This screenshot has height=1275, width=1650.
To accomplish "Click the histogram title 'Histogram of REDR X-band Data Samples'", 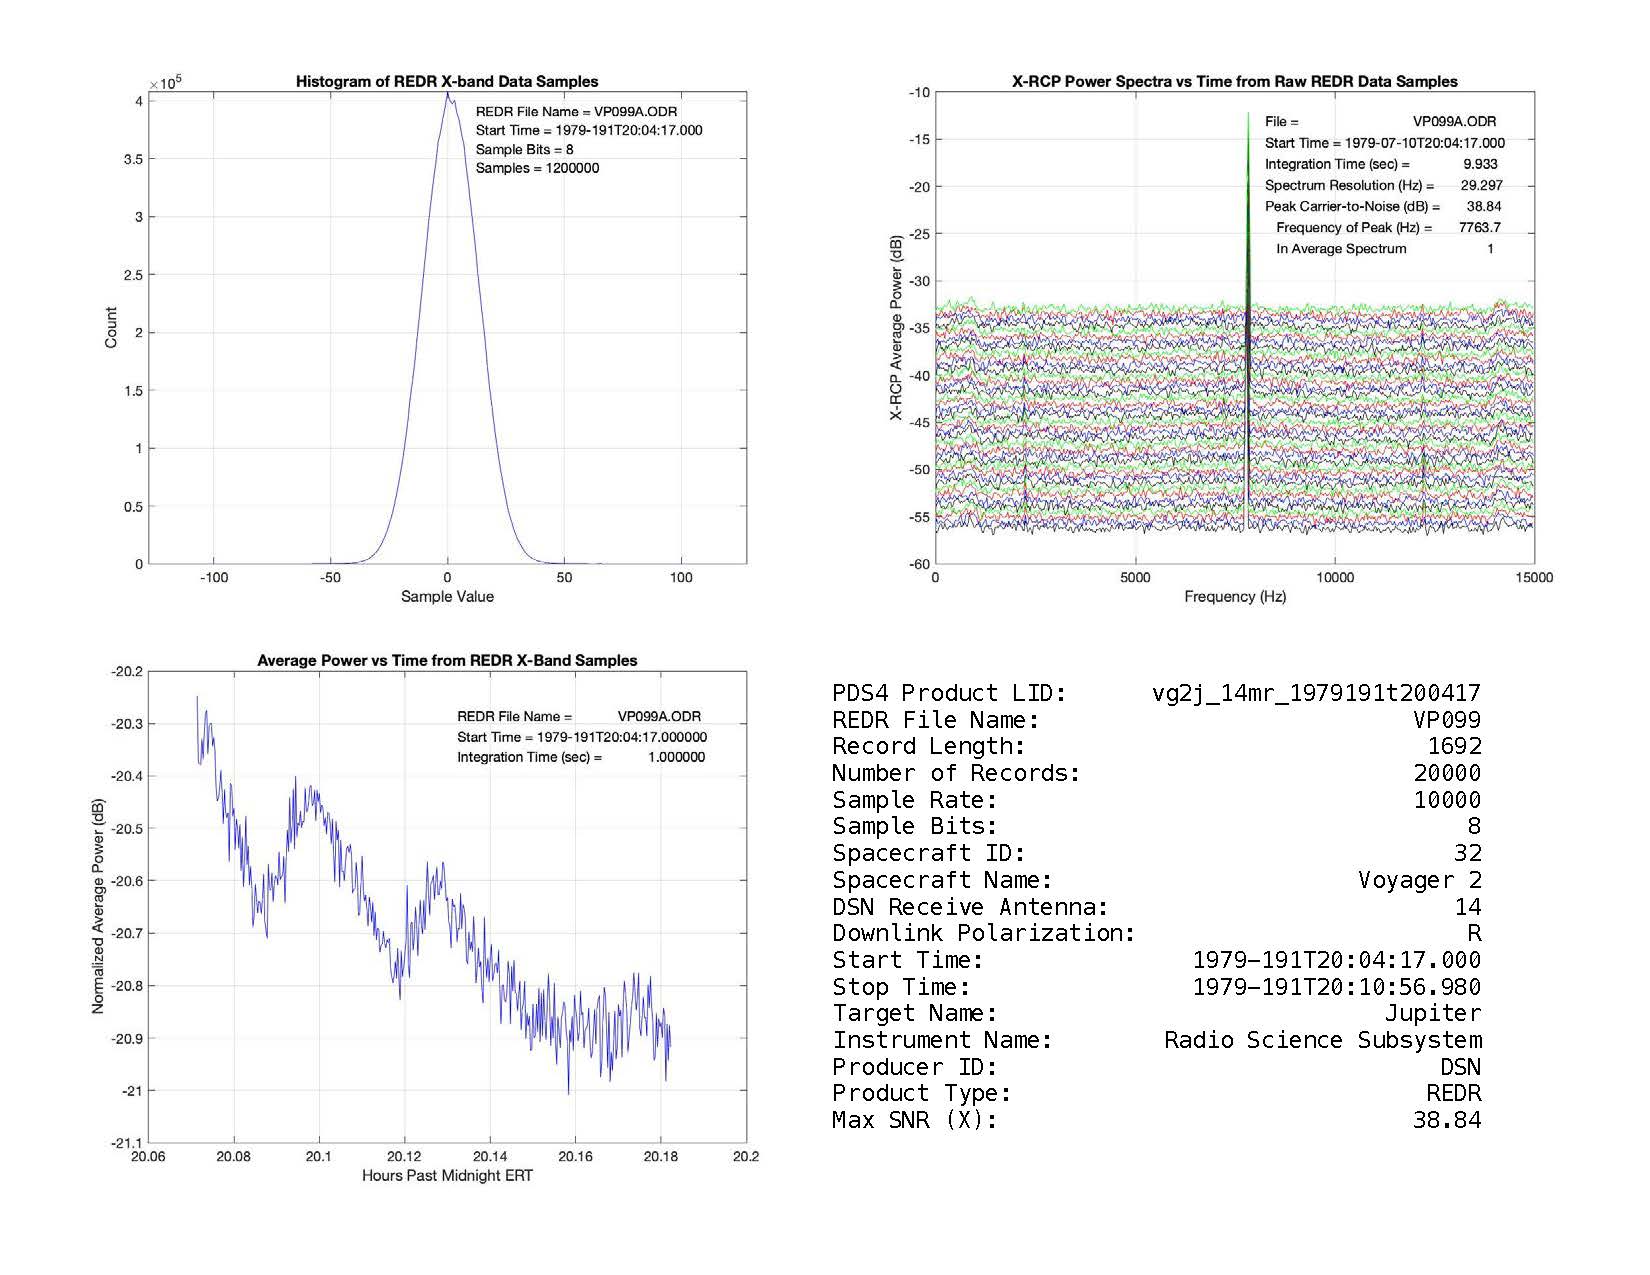I will point(446,82).
